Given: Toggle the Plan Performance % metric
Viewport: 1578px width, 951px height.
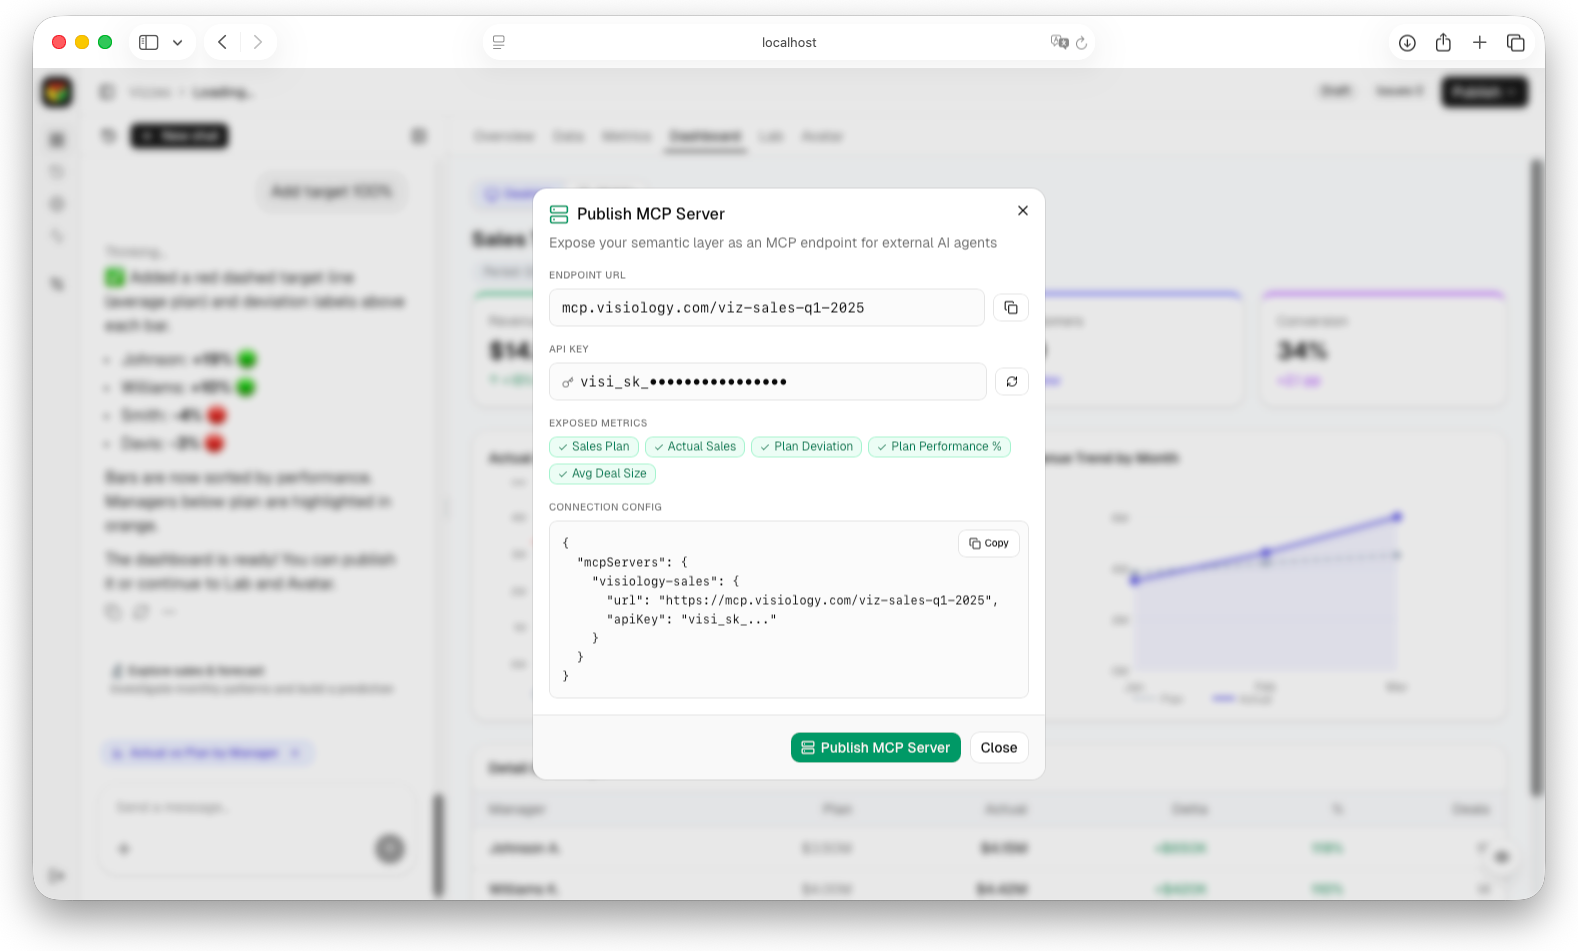Looking at the screenshot, I should [x=939, y=447].
